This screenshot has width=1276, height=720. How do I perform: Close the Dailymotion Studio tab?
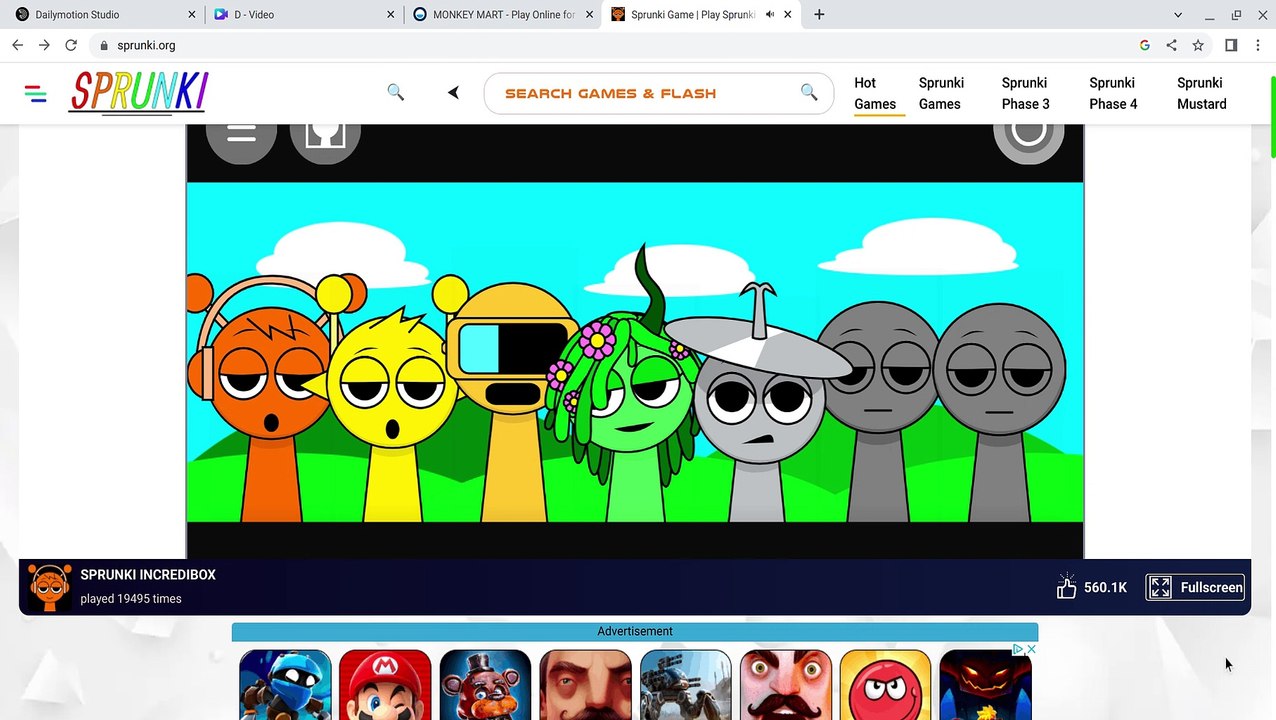pos(192,14)
